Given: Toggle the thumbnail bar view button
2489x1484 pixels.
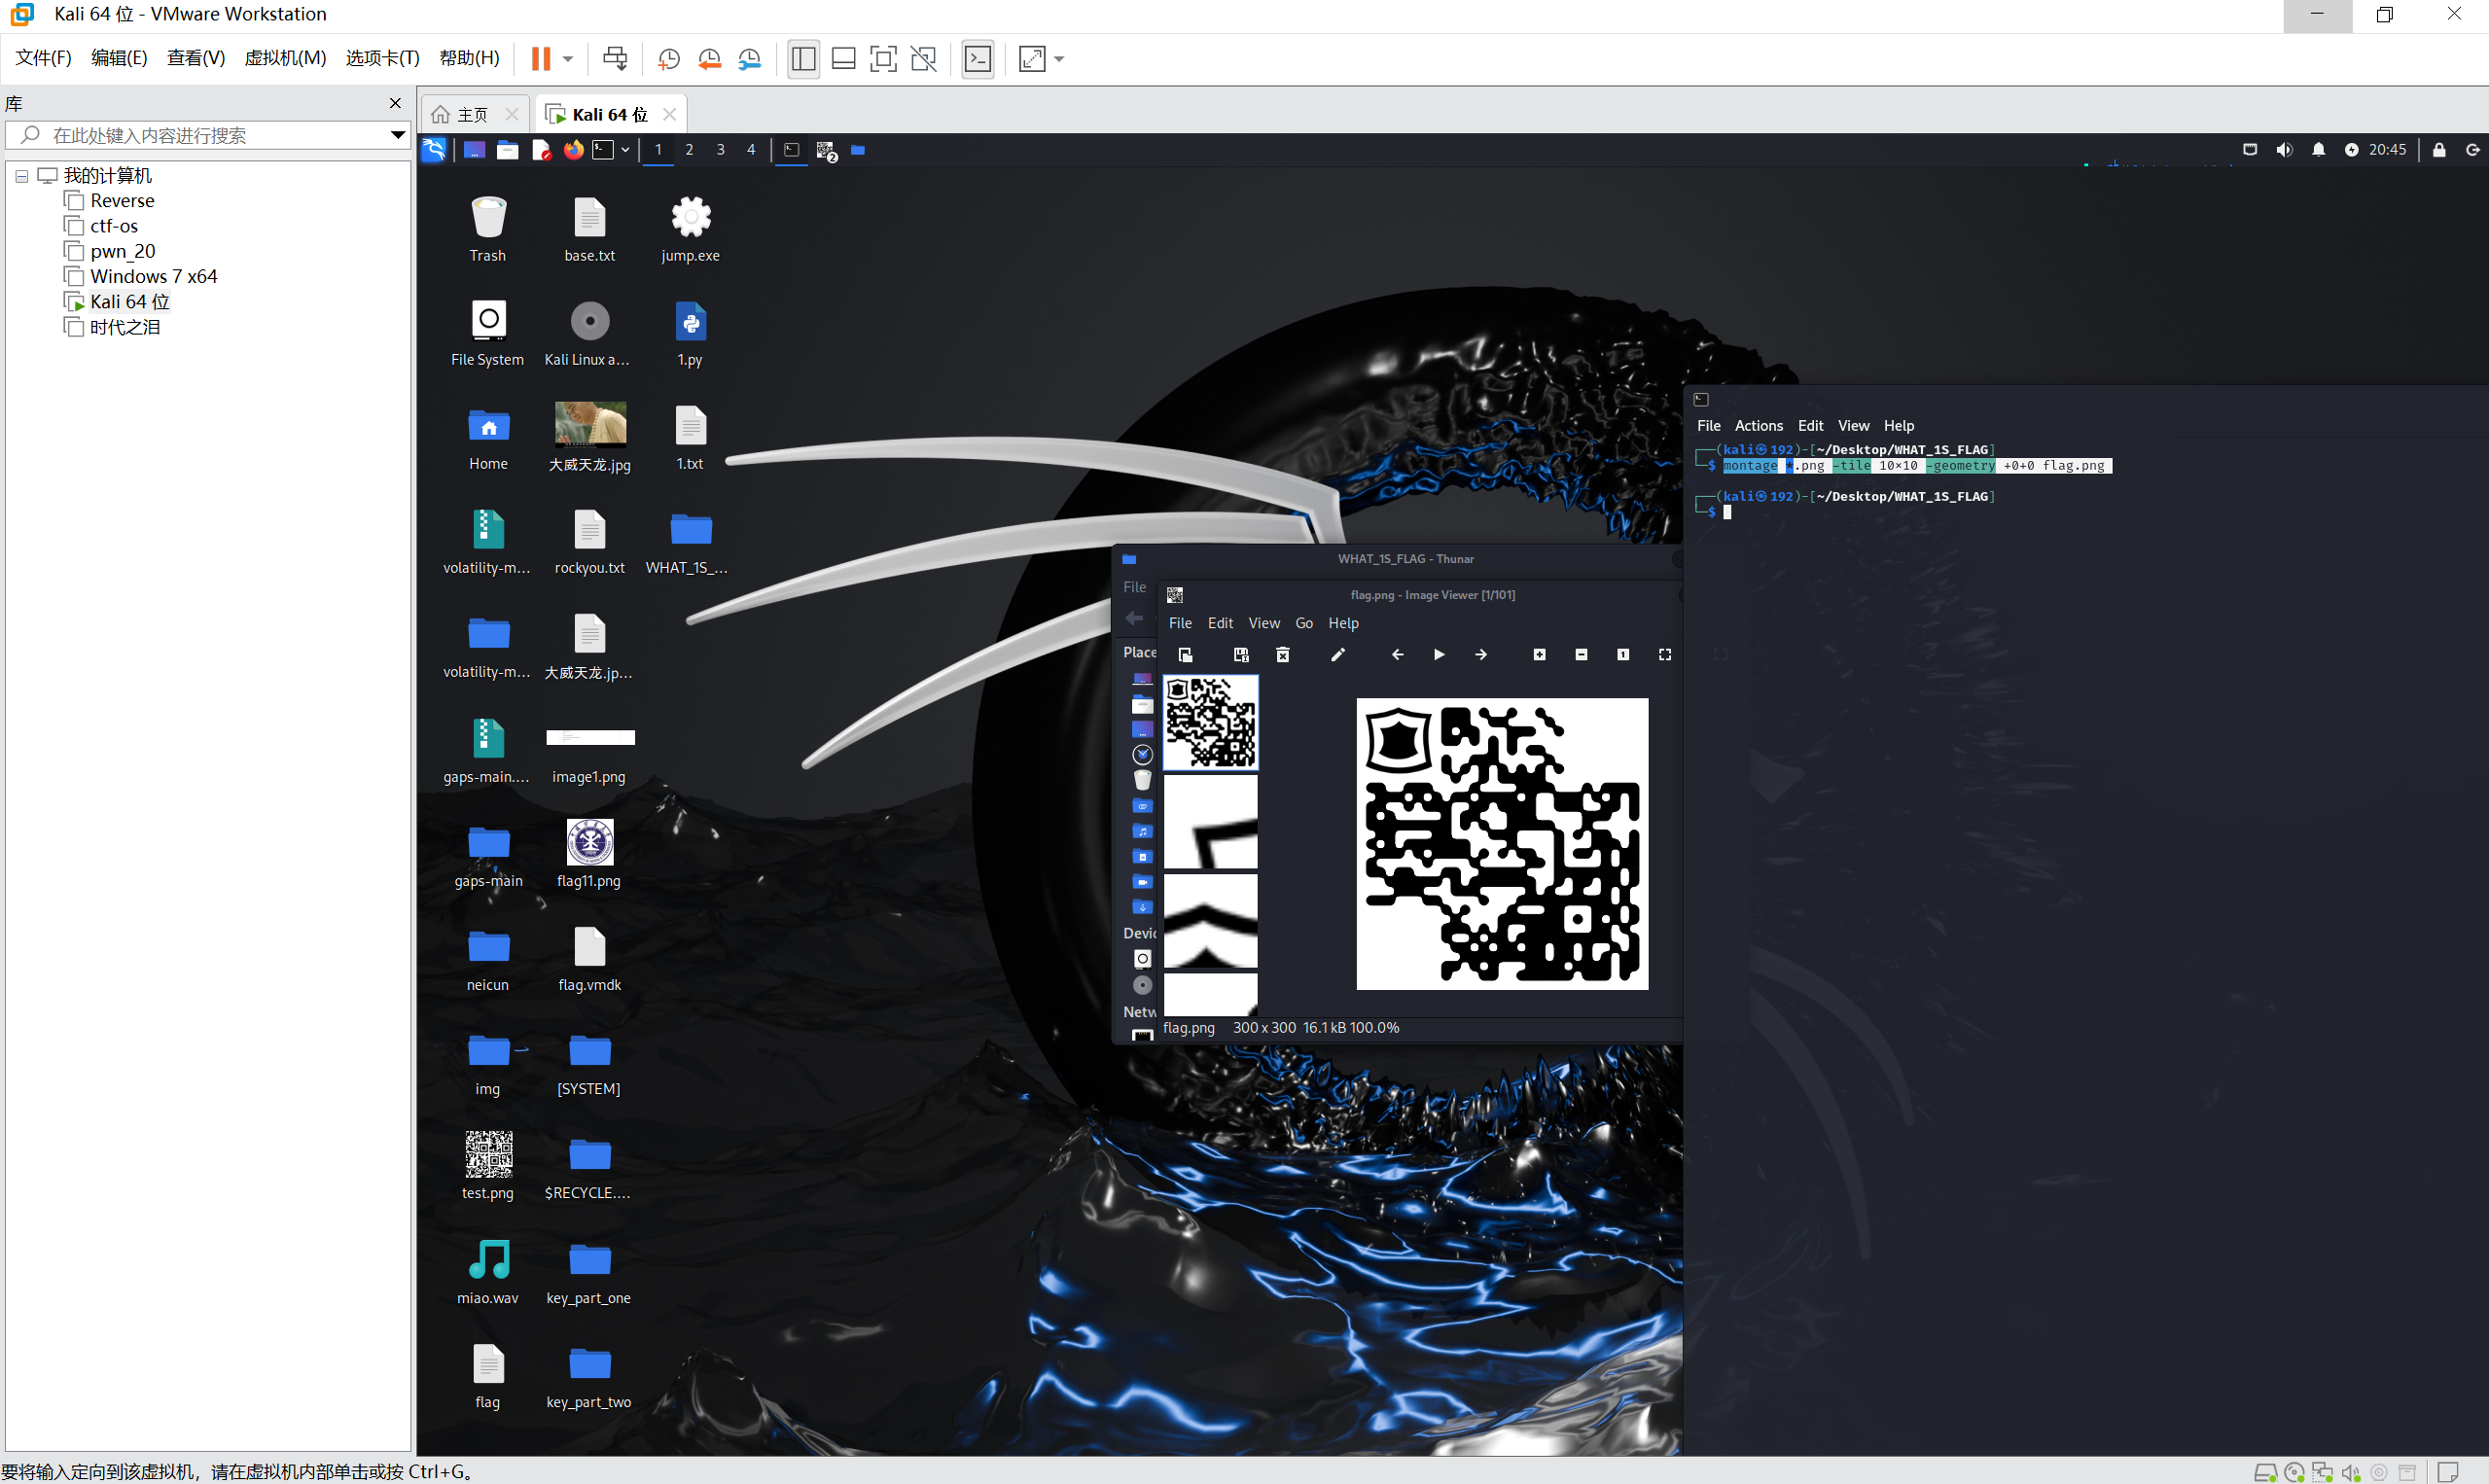Looking at the screenshot, I should (x=843, y=59).
